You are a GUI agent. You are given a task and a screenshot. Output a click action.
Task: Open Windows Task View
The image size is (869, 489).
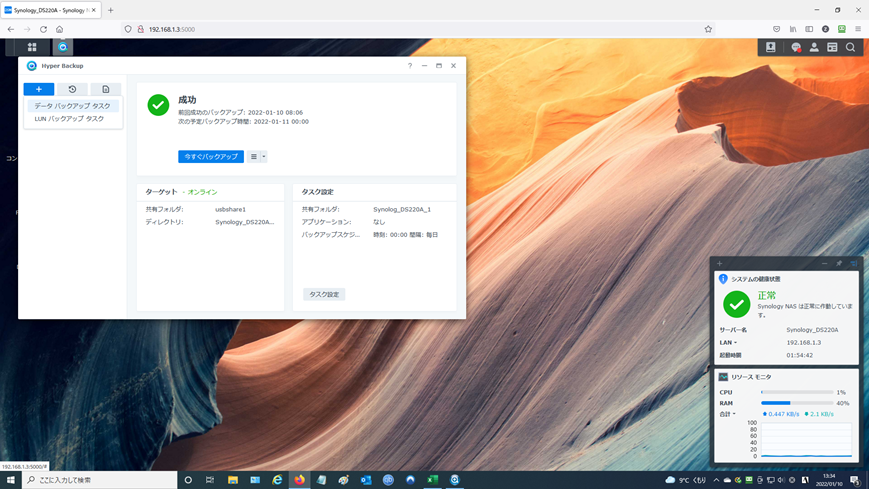pos(209,480)
